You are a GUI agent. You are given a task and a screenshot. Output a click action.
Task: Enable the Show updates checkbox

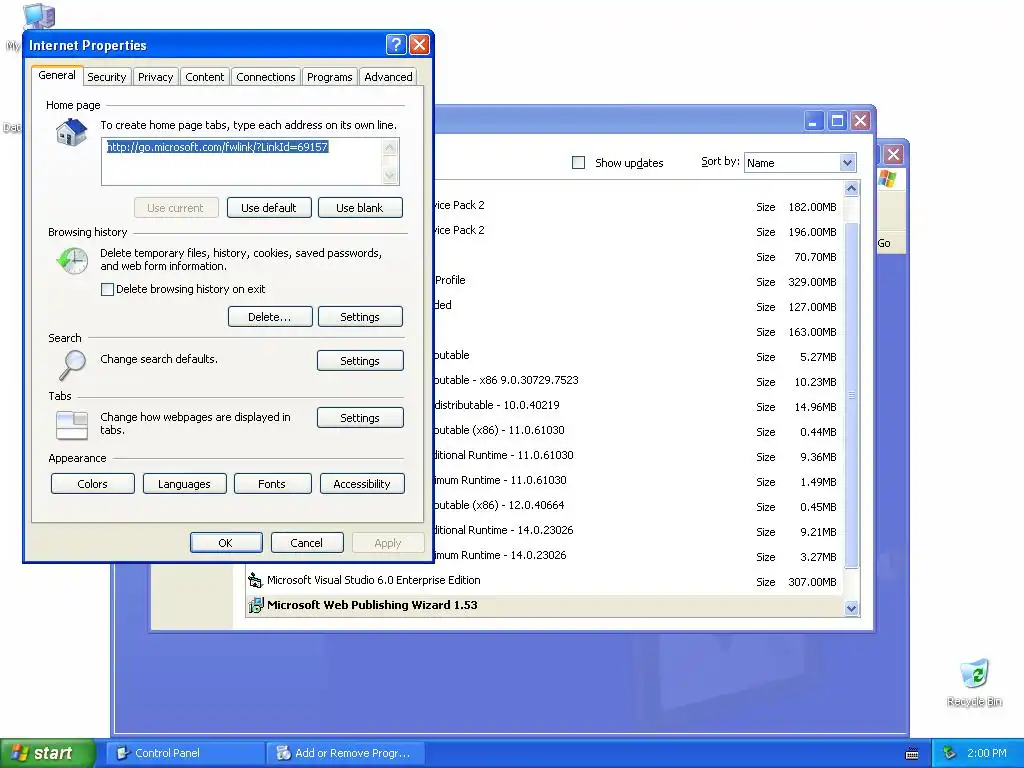click(579, 163)
